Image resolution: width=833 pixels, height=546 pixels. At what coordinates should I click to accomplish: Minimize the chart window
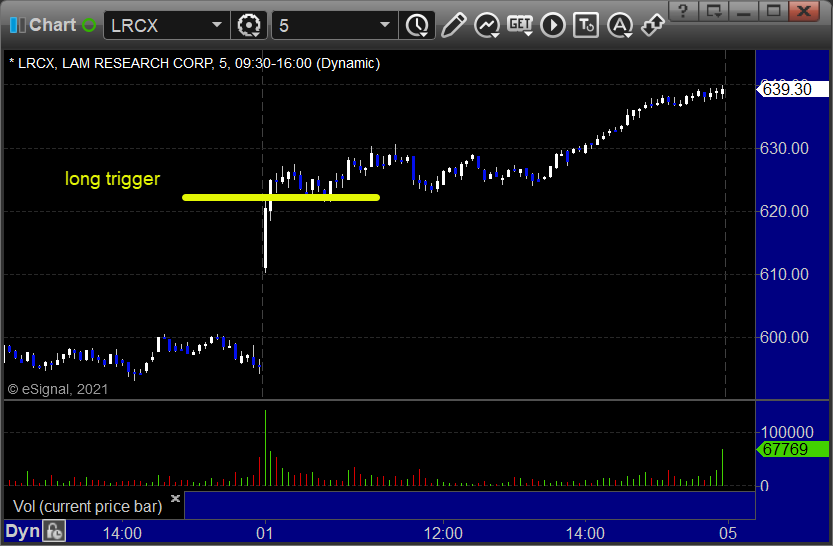(x=743, y=11)
